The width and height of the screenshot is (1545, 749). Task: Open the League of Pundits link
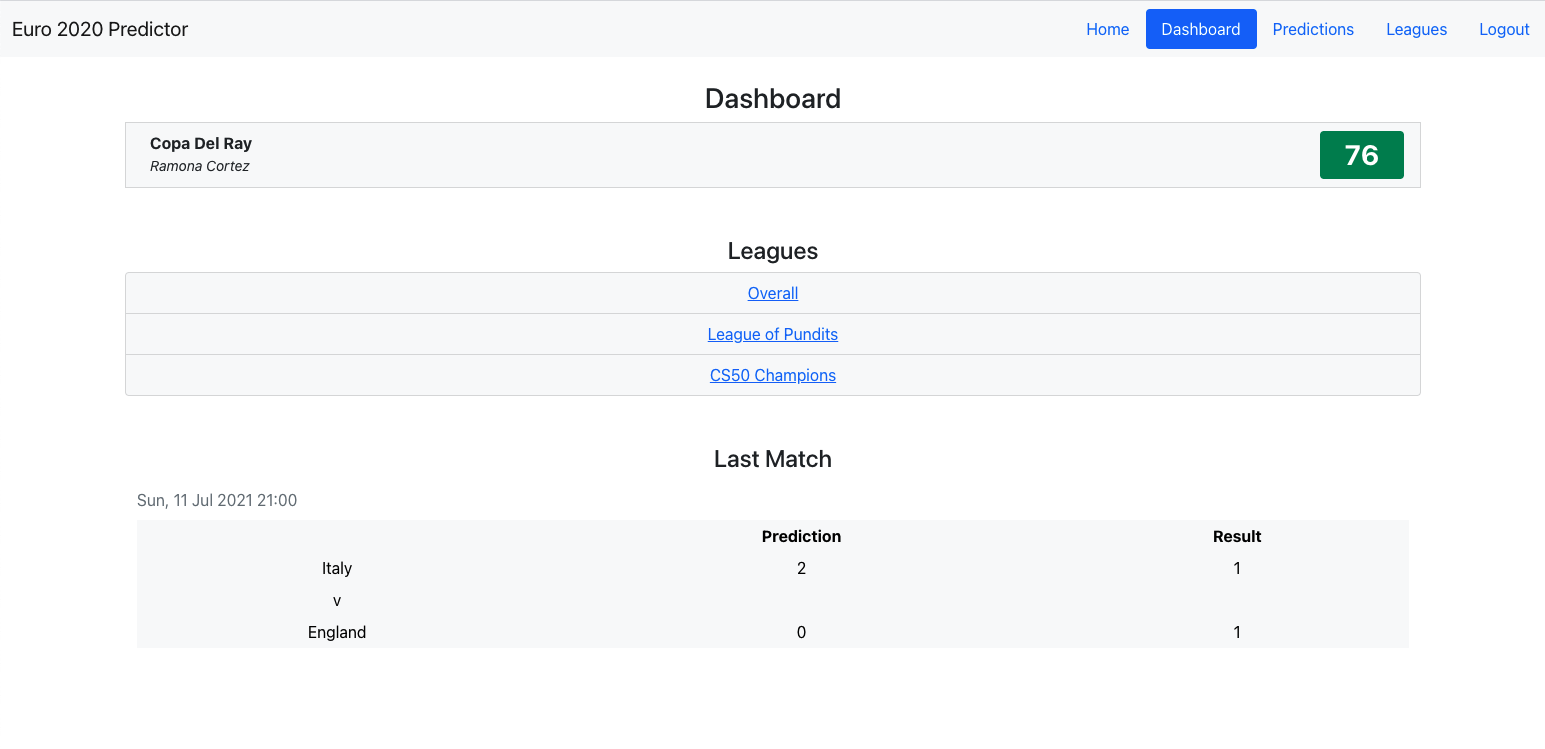(772, 334)
